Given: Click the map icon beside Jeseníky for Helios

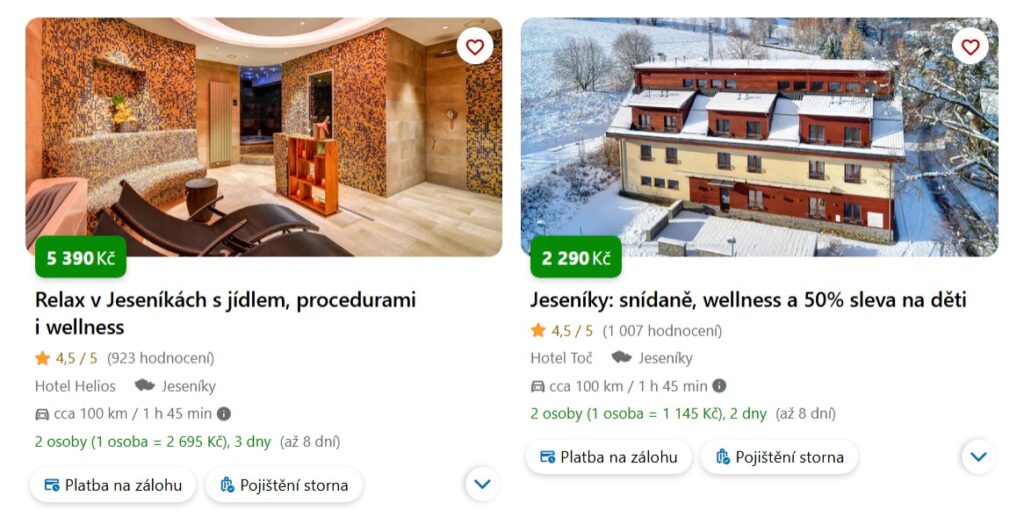Looking at the screenshot, I should click(x=144, y=386).
